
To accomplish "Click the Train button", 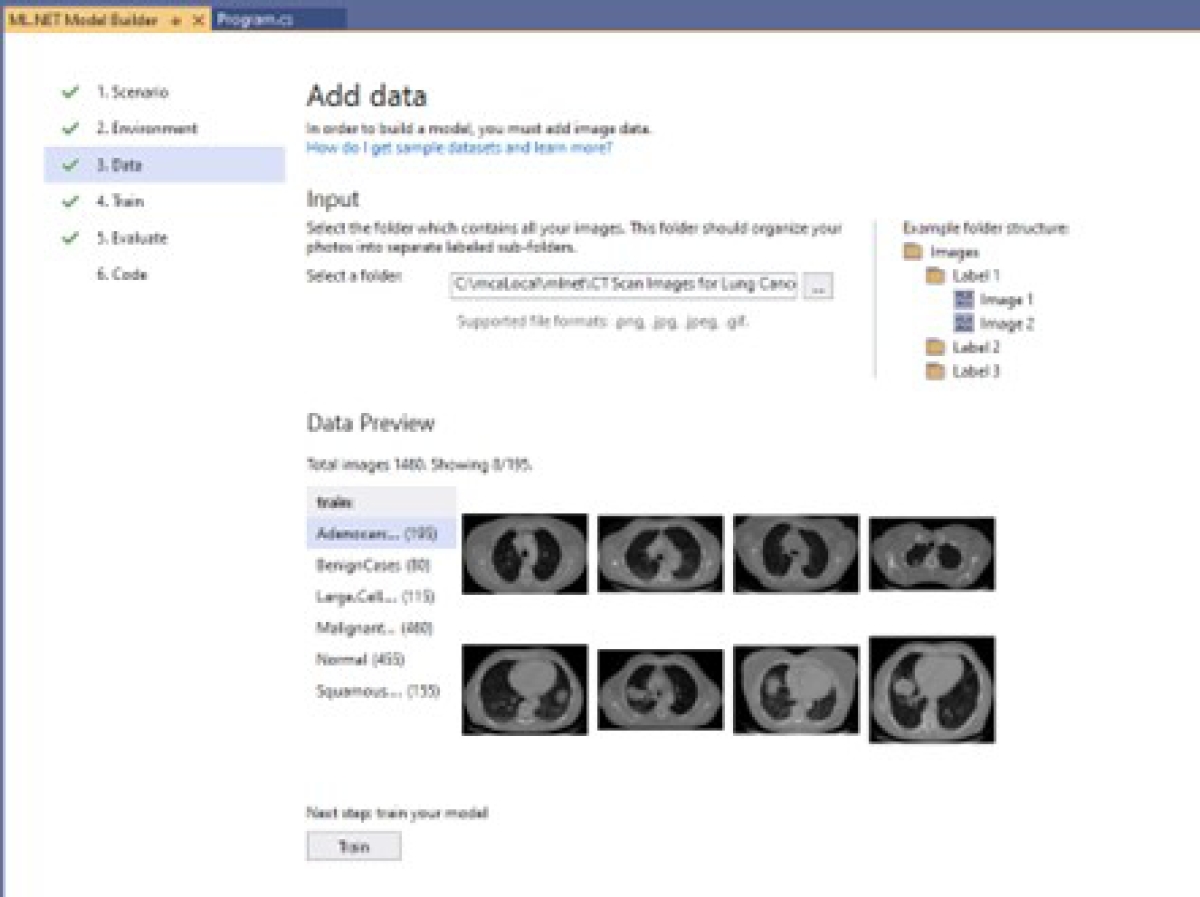I will click(353, 846).
